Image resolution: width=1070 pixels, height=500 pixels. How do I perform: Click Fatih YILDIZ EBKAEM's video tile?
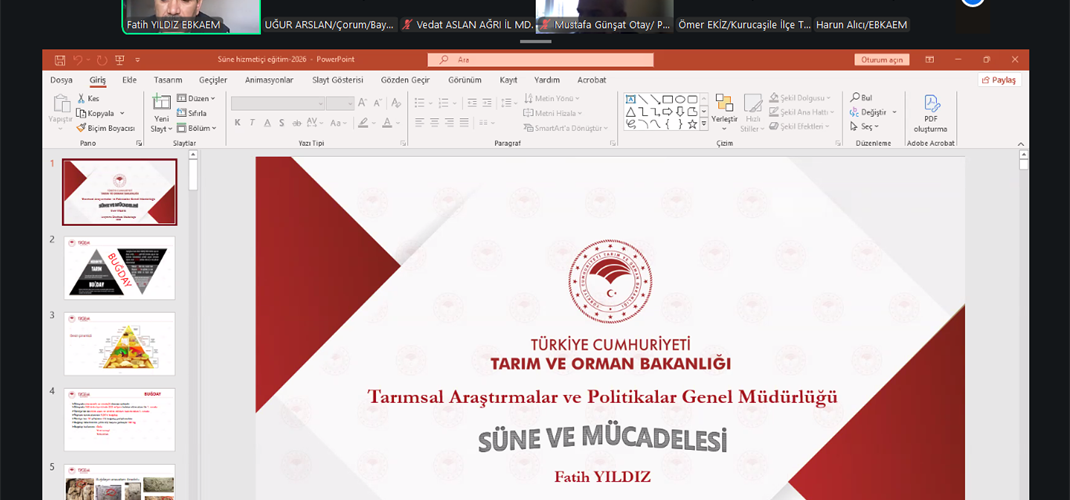point(191,16)
